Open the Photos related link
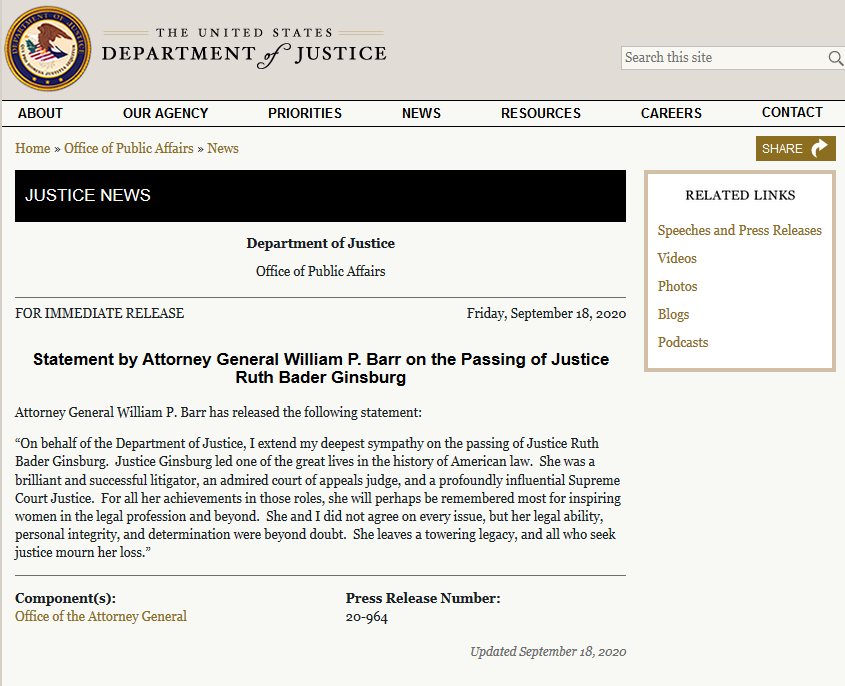This screenshot has height=686, width=845. coord(677,286)
